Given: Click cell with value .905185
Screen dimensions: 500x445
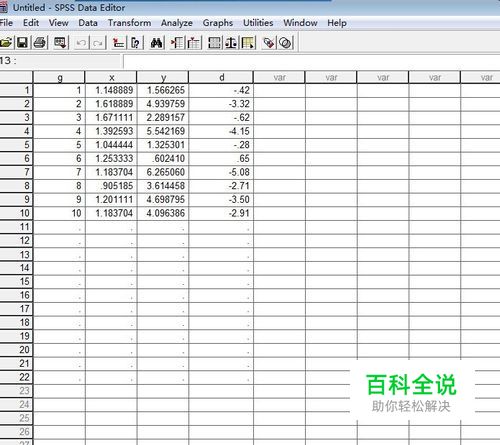Looking at the screenshot, I should (111, 186).
